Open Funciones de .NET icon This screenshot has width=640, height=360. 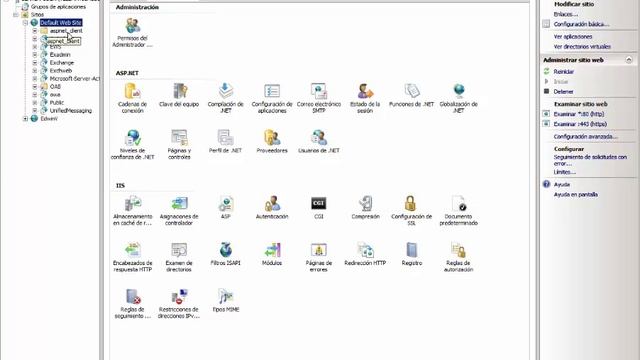pyautogui.click(x=411, y=91)
